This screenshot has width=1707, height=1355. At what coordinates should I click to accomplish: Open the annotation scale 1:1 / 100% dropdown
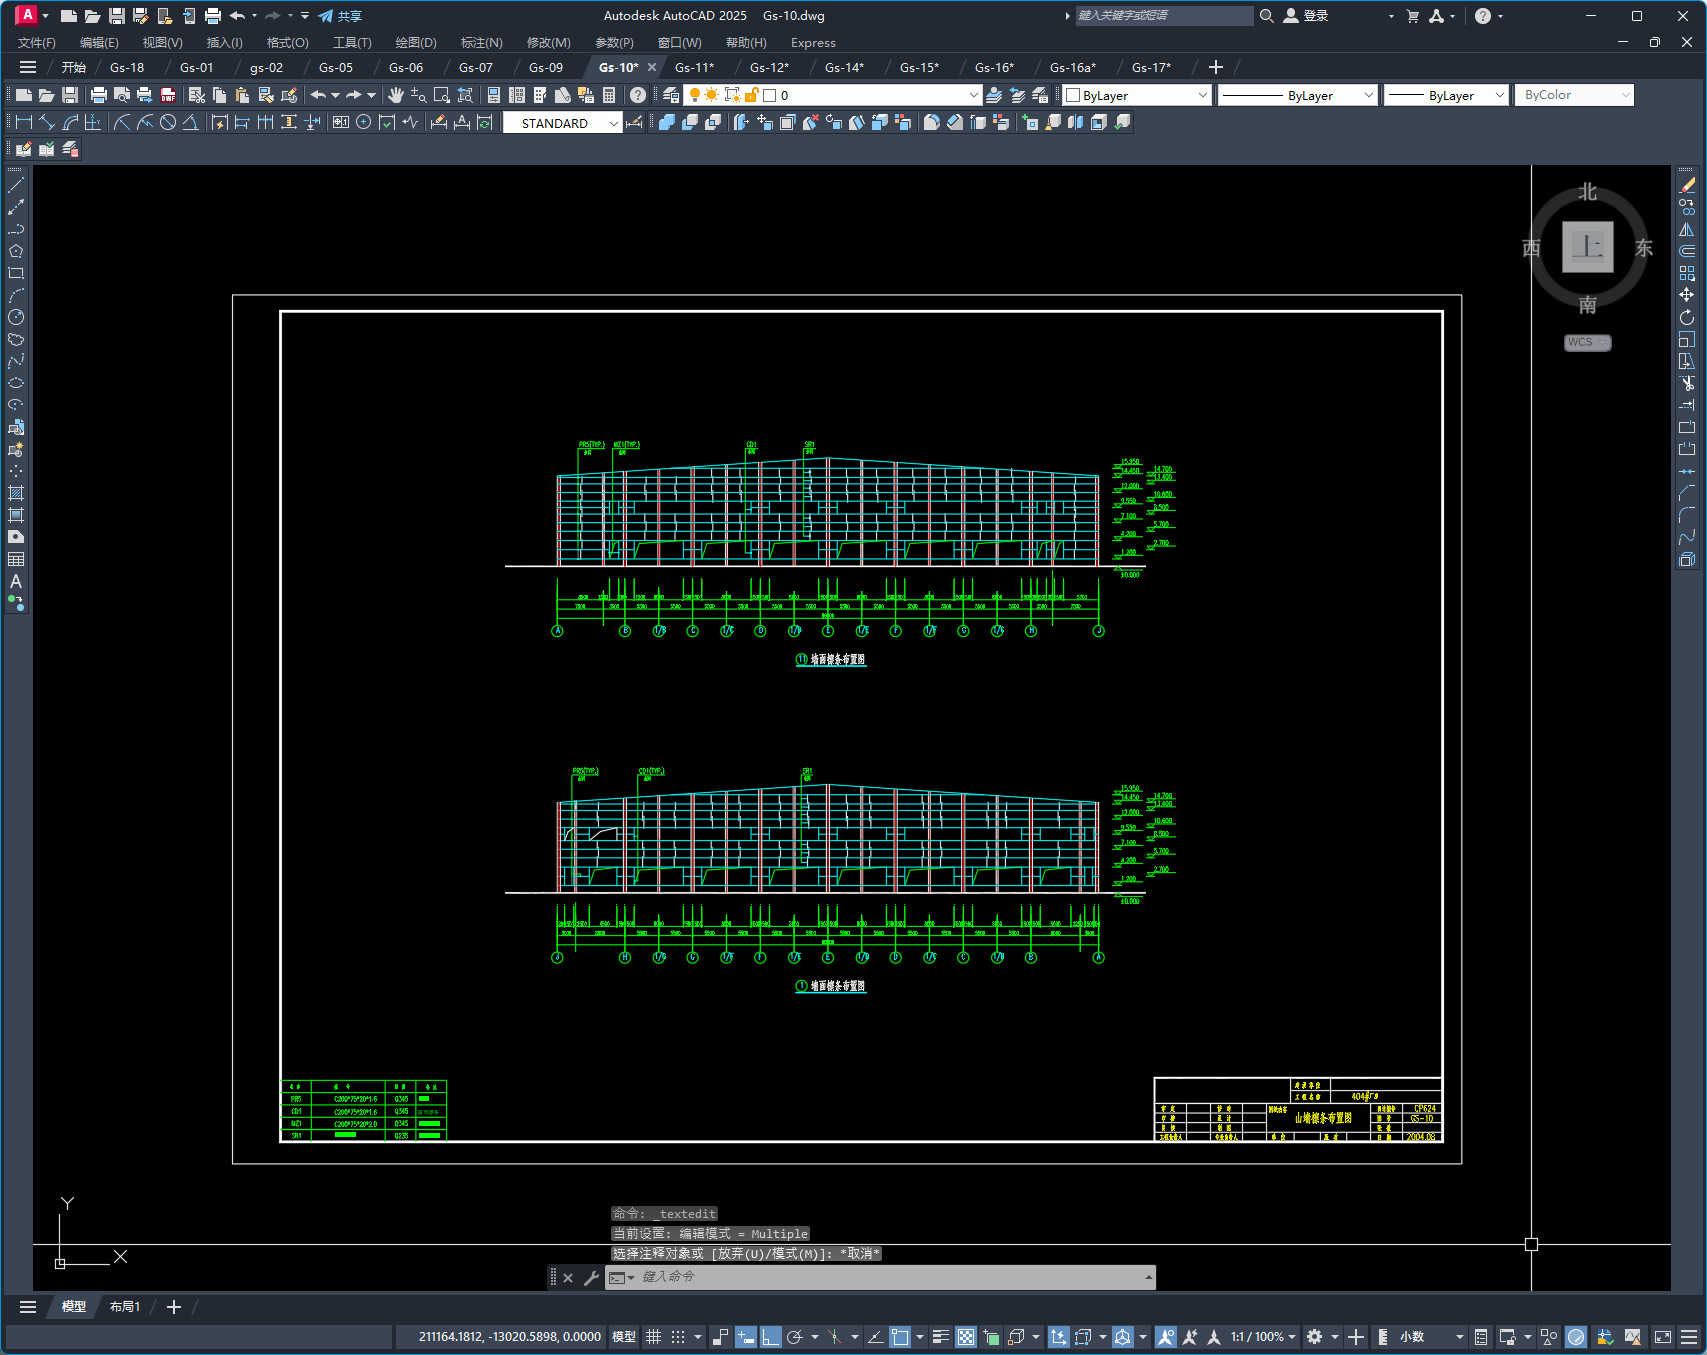point(1263,1337)
